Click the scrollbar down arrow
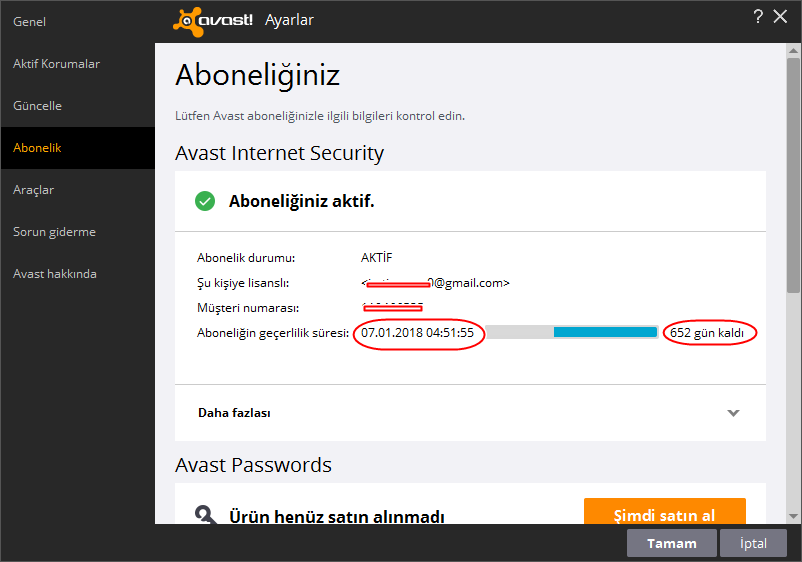802x562 pixels. point(793,516)
